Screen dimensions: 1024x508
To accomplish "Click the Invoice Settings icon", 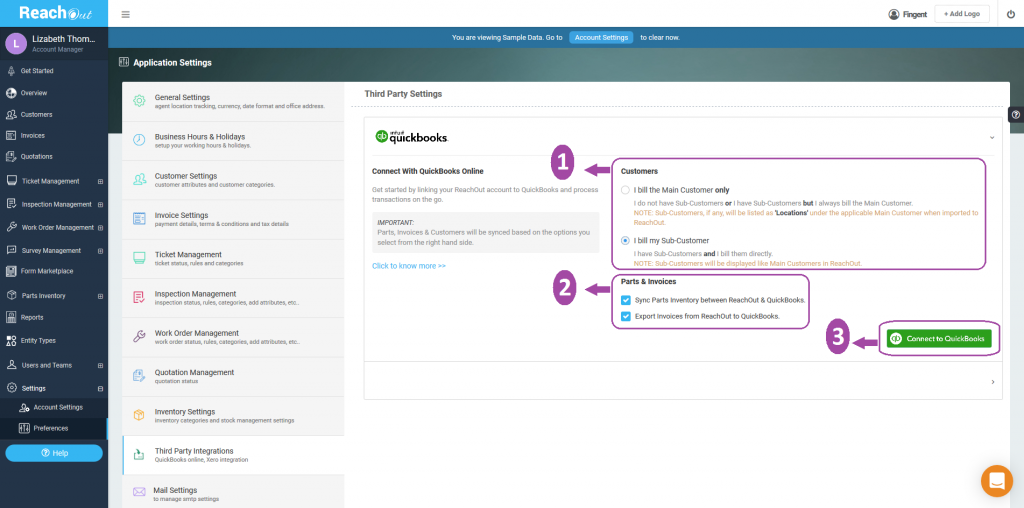I will click(139, 219).
